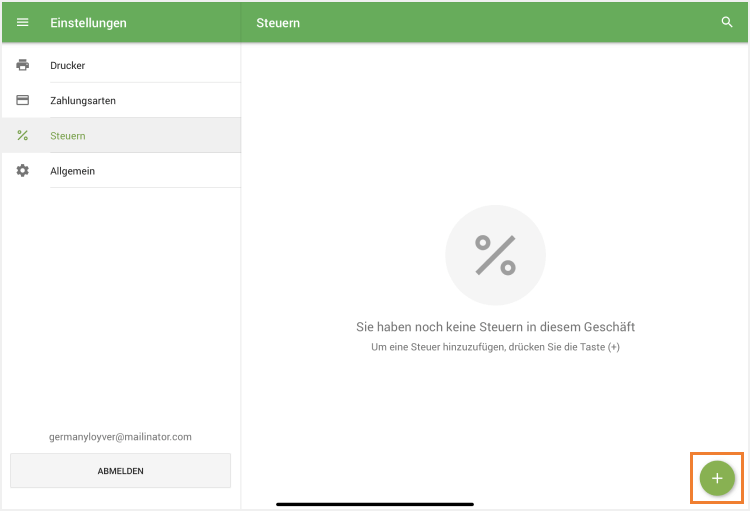750x511 pixels.
Task: Click the gear icon beside Allgemein
Action: click(x=23, y=171)
